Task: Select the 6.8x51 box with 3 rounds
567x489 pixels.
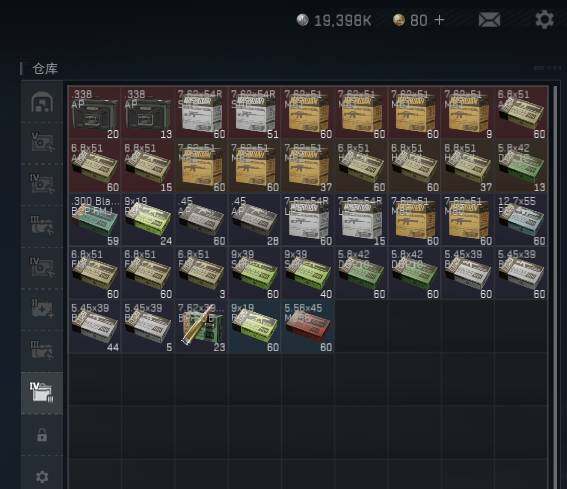Action: click(x=201, y=273)
